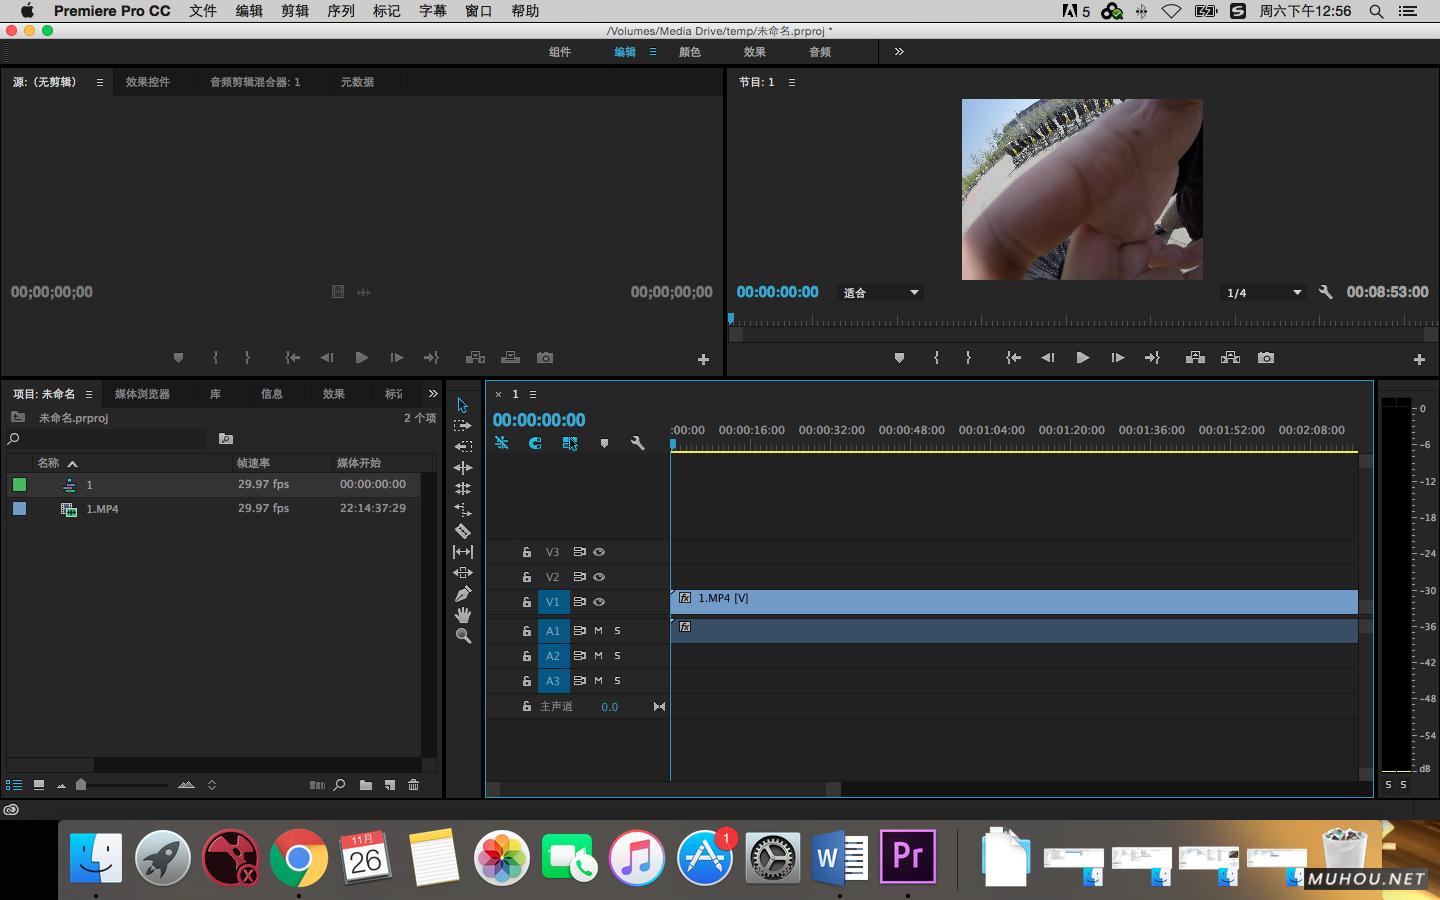Click project panel zoom slider handle

[81, 785]
